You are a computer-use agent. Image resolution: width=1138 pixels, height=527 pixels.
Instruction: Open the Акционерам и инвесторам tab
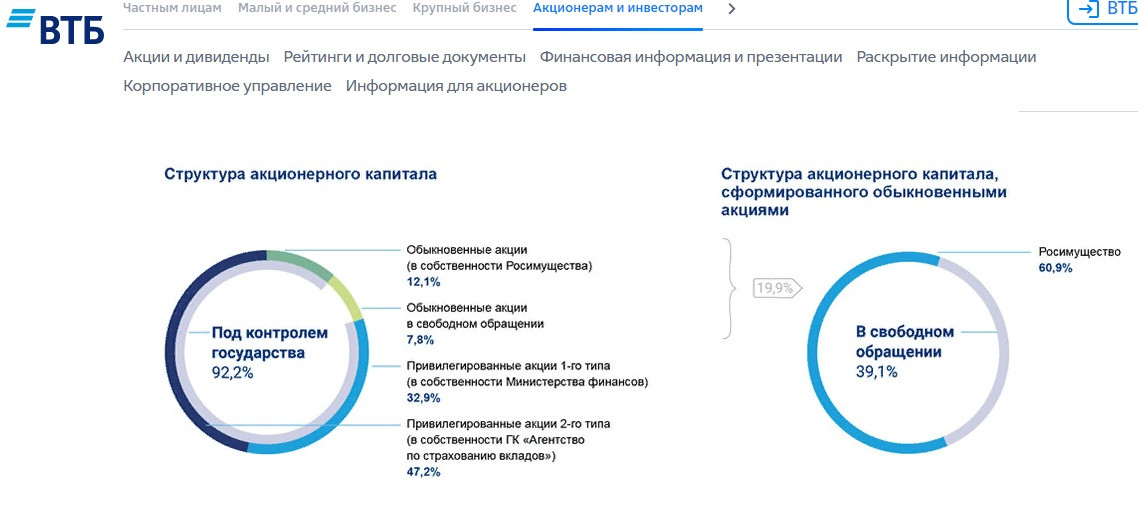618,8
